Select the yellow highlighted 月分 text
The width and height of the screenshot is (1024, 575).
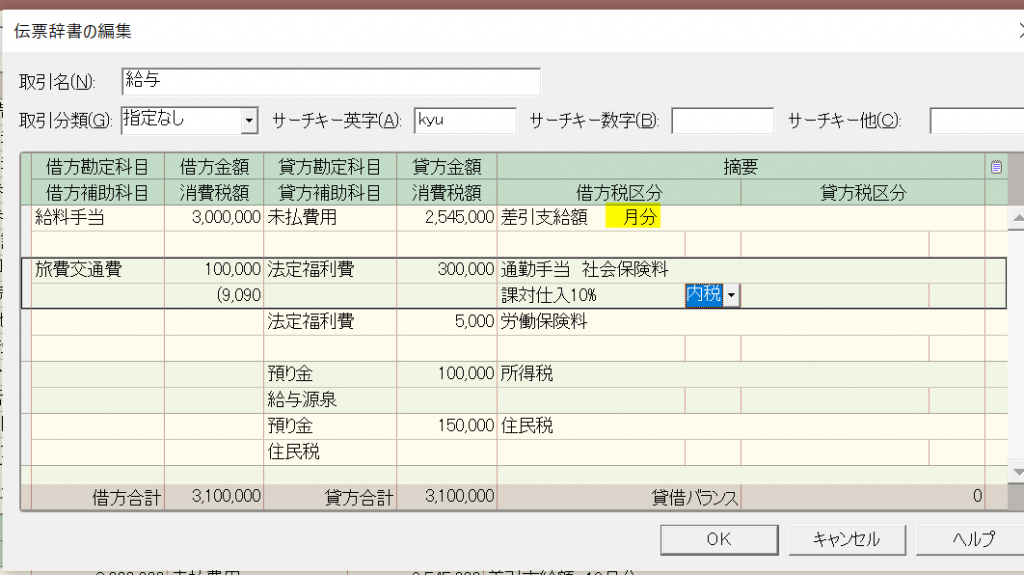tap(633, 217)
